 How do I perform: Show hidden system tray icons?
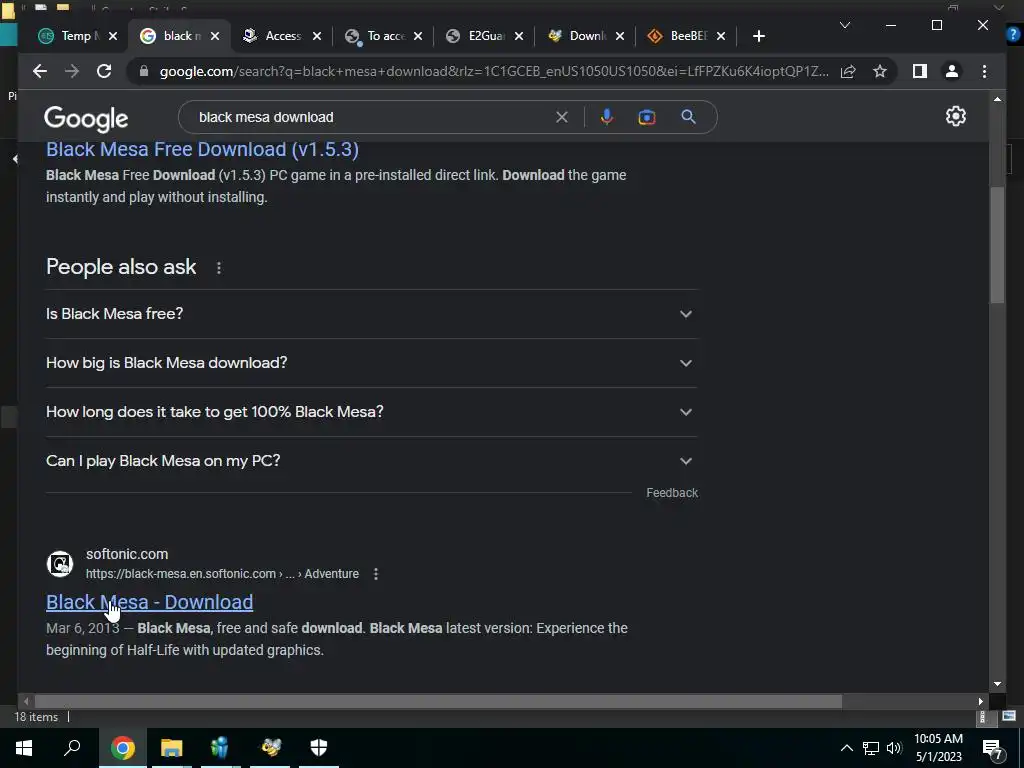tap(846, 748)
